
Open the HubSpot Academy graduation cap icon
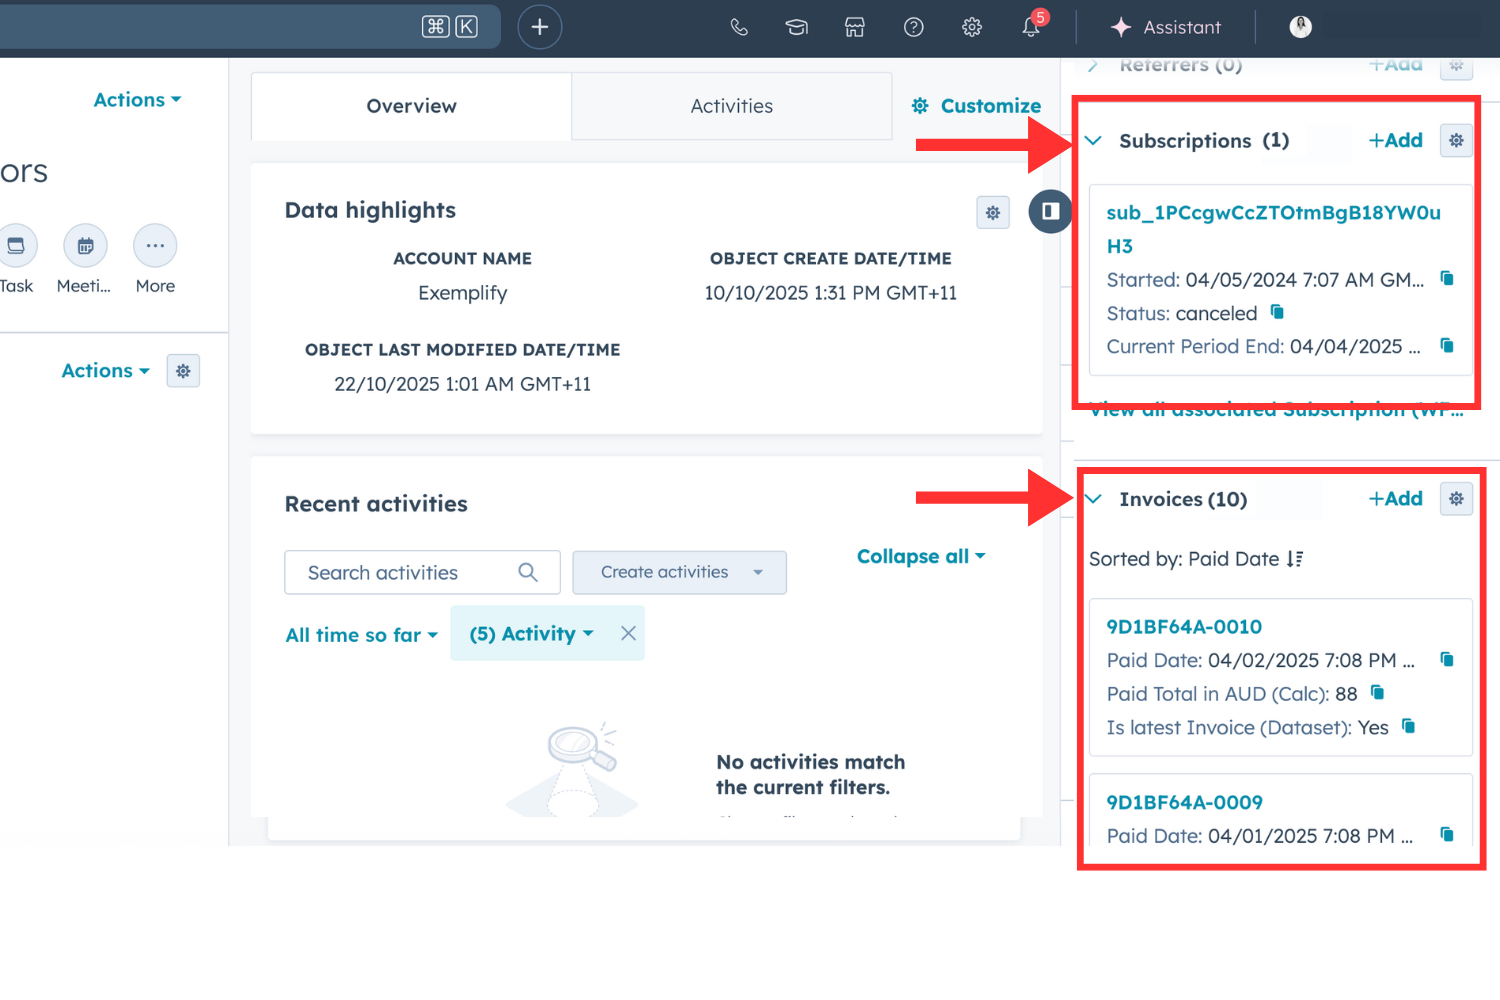pyautogui.click(x=796, y=27)
